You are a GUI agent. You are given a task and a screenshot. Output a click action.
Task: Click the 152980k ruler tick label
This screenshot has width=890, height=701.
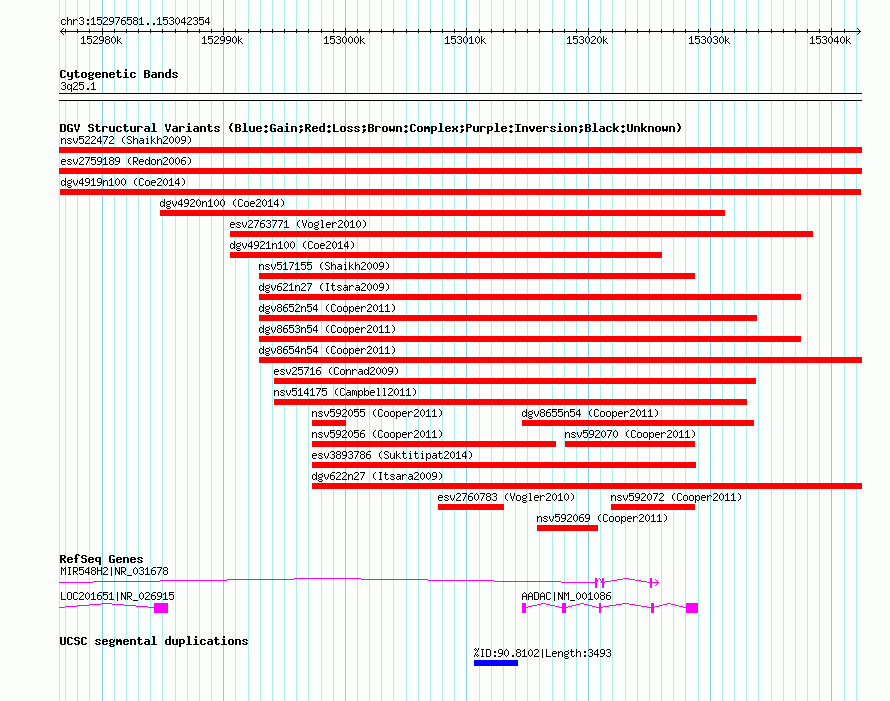[x=101, y=40]
